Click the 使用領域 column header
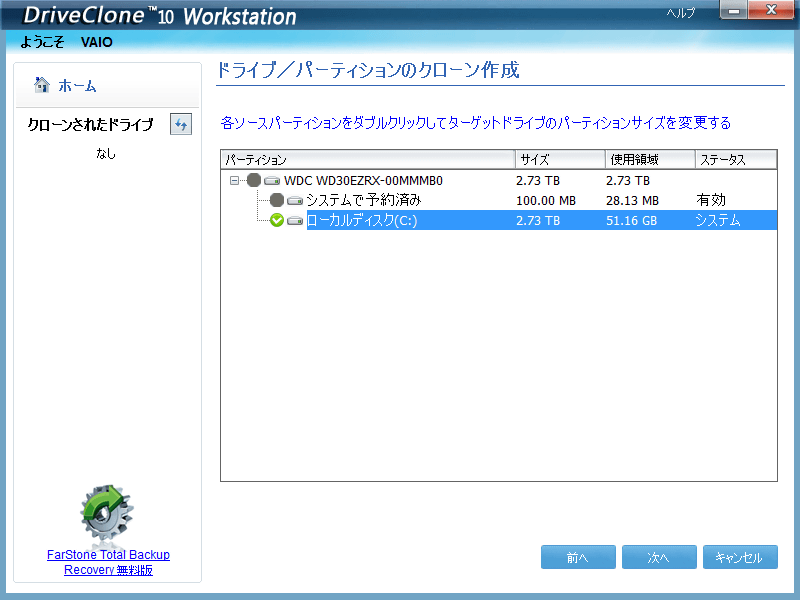Image resolution: width=800 pixels, height=600 pixels. (651, 160)
